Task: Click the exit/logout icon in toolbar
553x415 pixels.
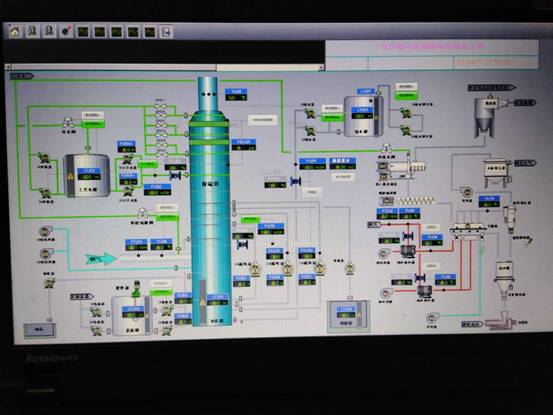Action: pyautogui.click(x=166, y=32)
